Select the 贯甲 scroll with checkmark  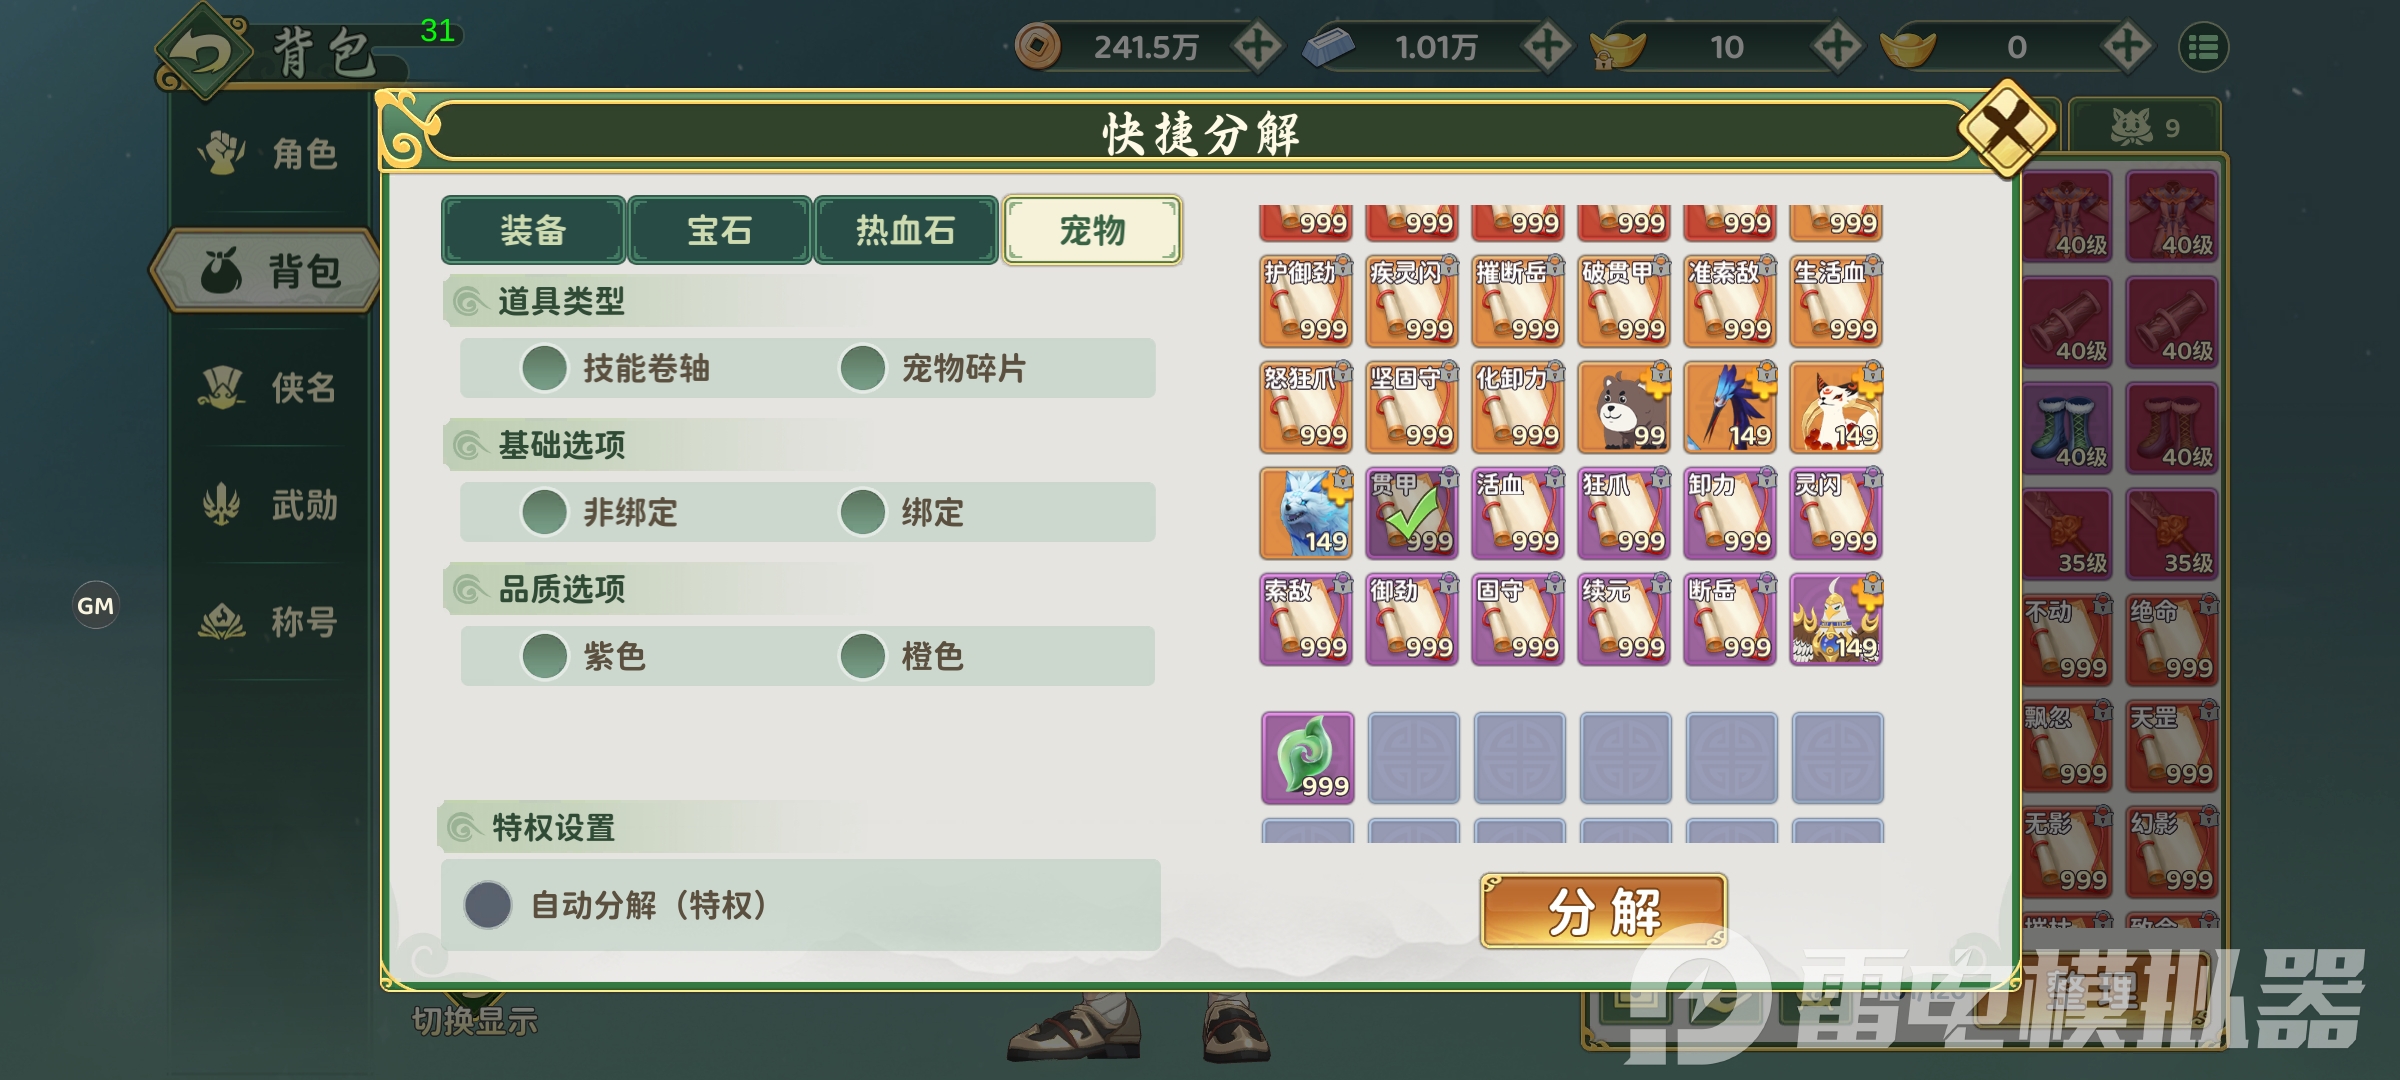tap(1413, 514)
